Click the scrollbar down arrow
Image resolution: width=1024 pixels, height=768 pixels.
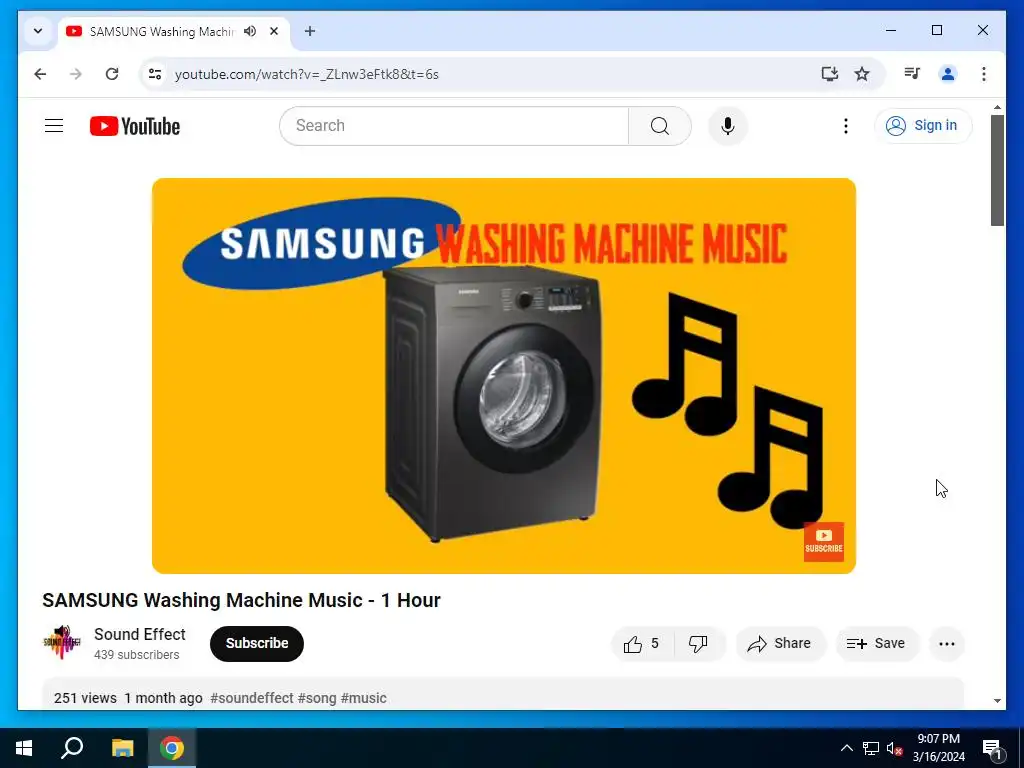[997, 701]
